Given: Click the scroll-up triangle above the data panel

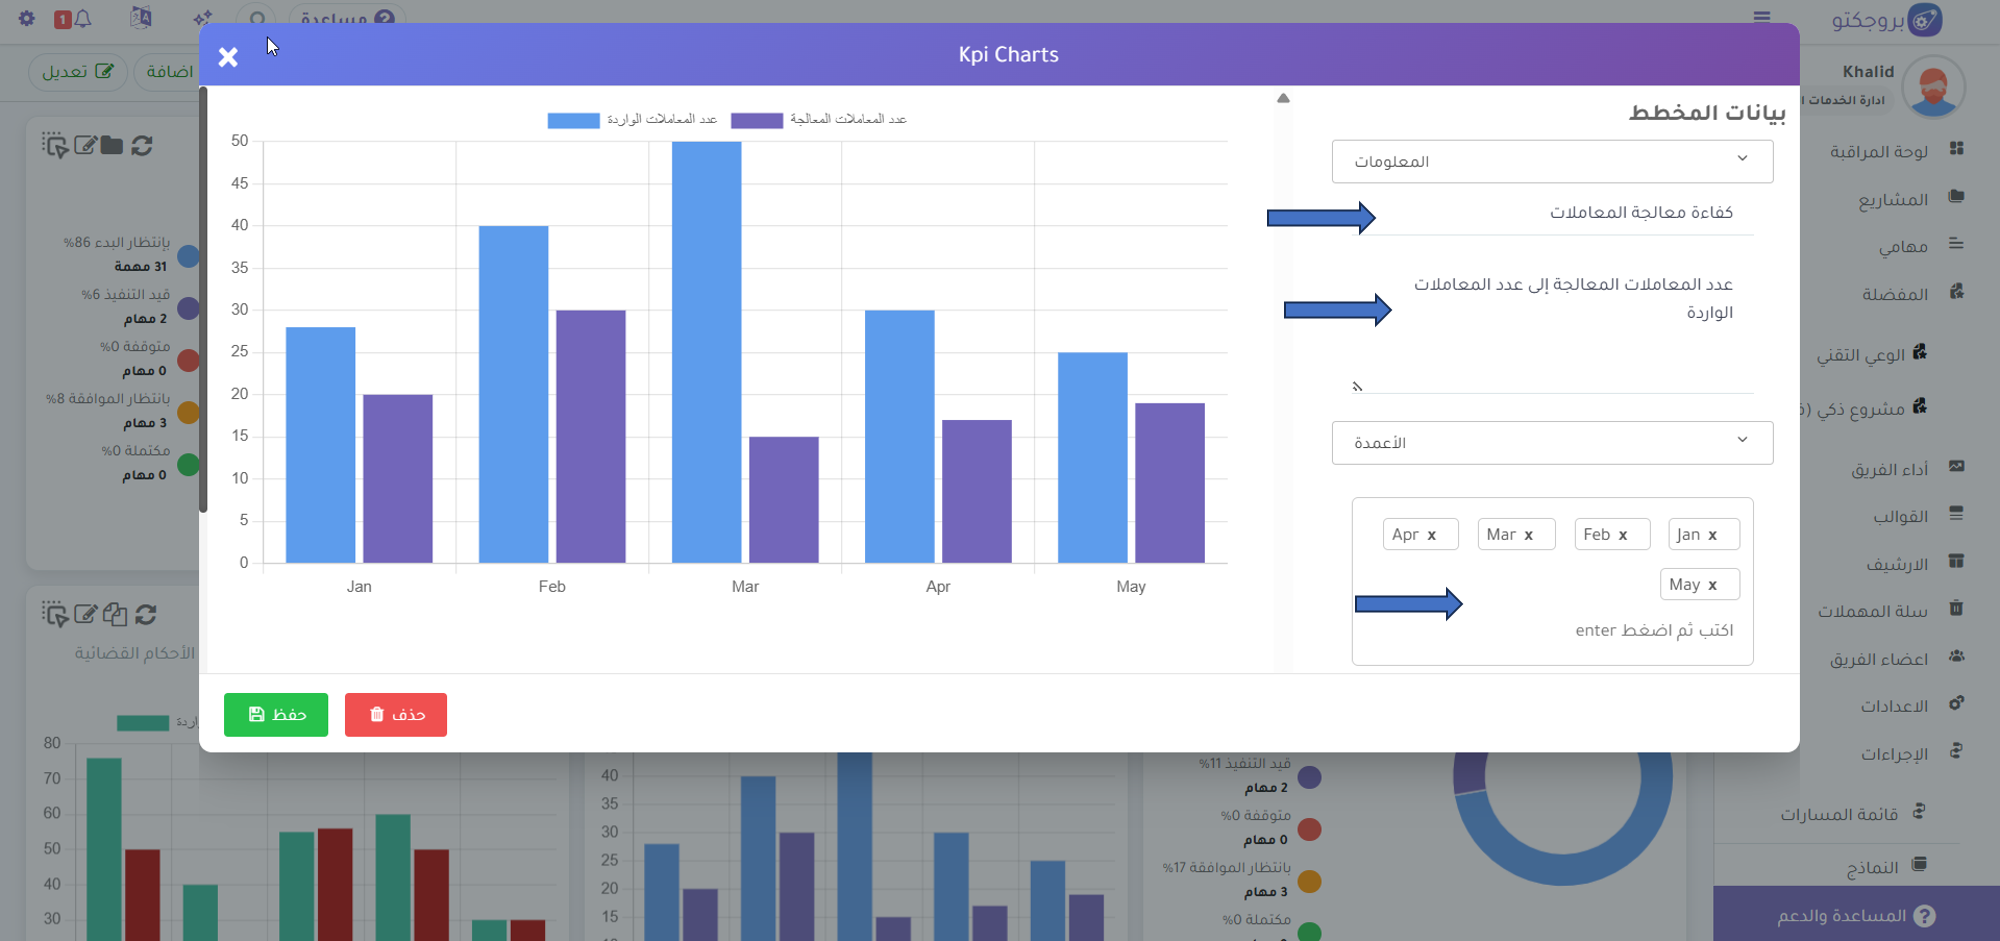Looking at the screenshot, I should point(1283,98).
